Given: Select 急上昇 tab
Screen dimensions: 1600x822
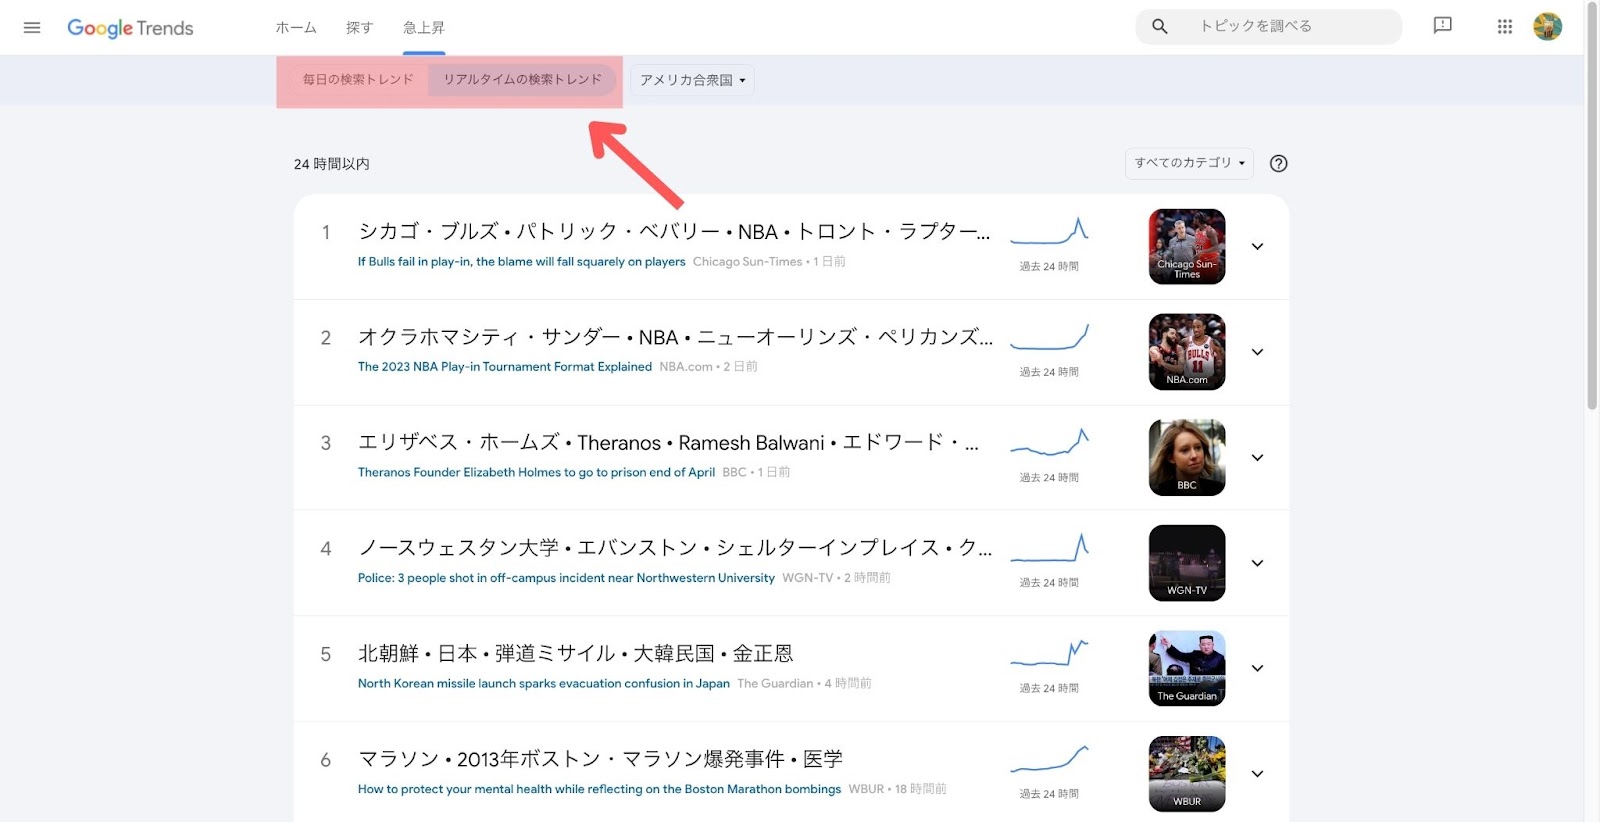Looking at the screenshot, I should click(424, 28).
